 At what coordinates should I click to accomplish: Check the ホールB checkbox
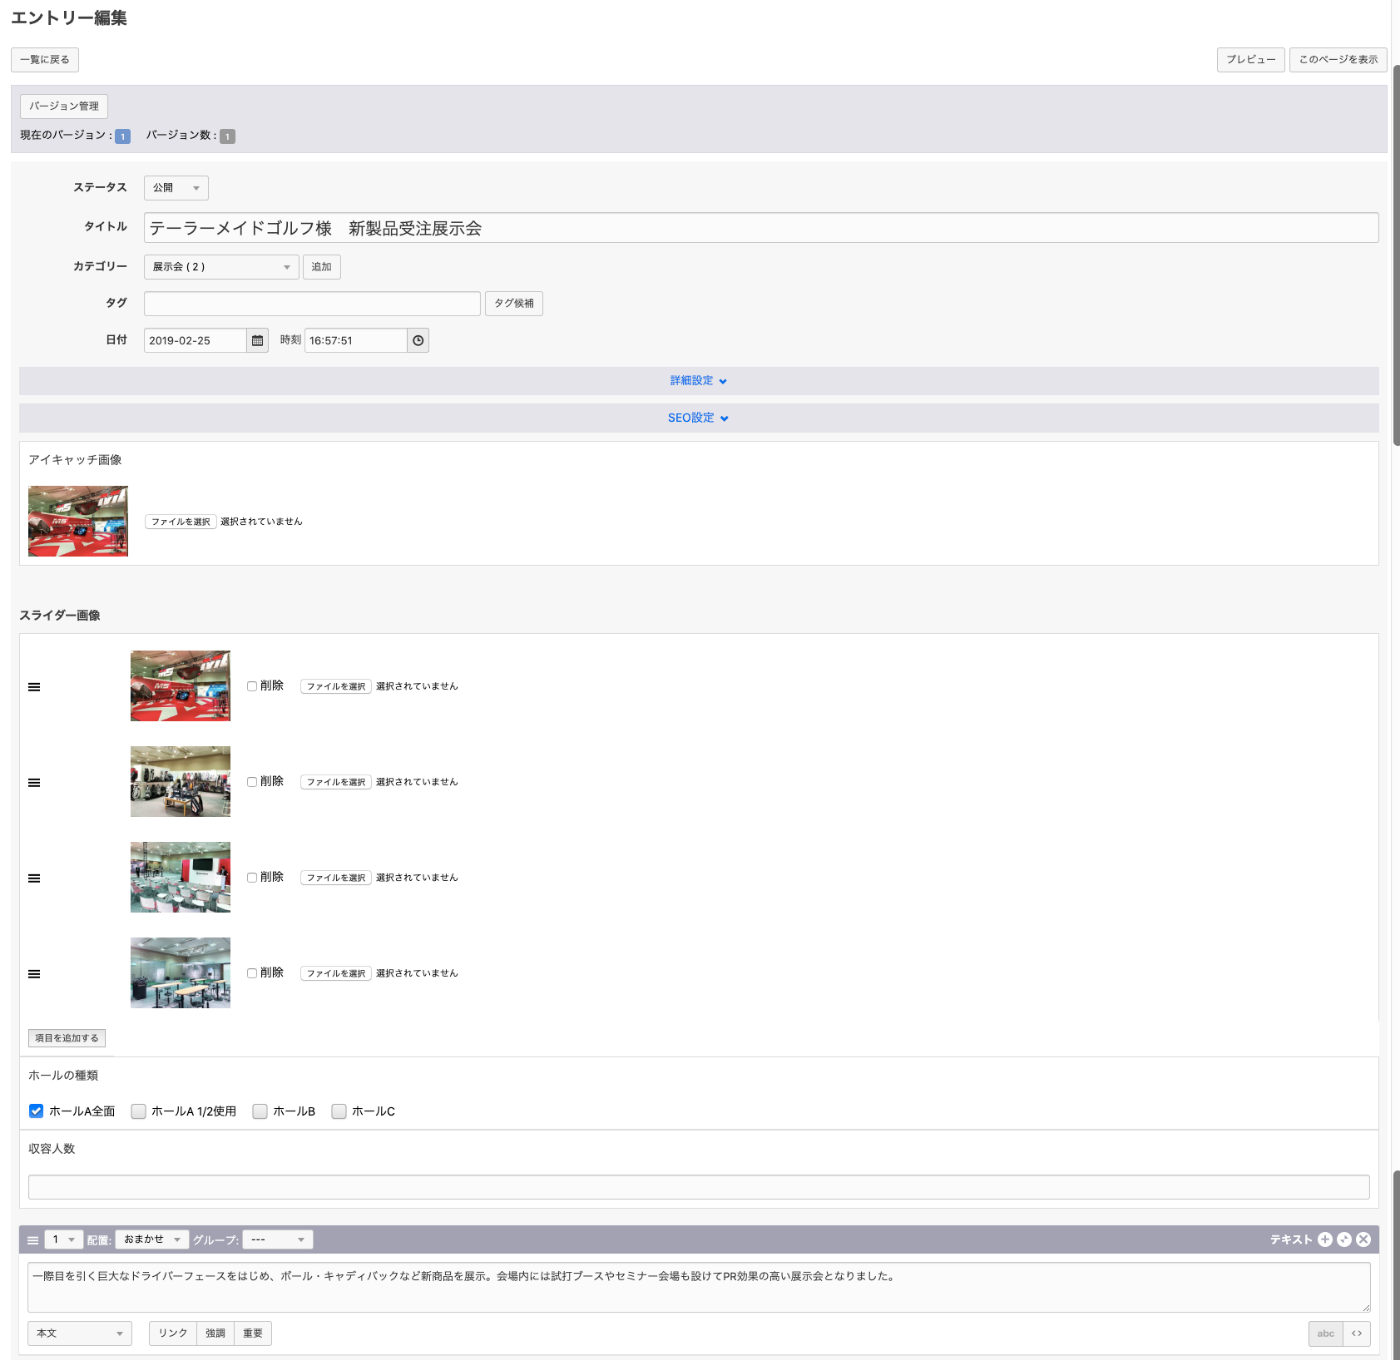click(x=260, y=1111)
